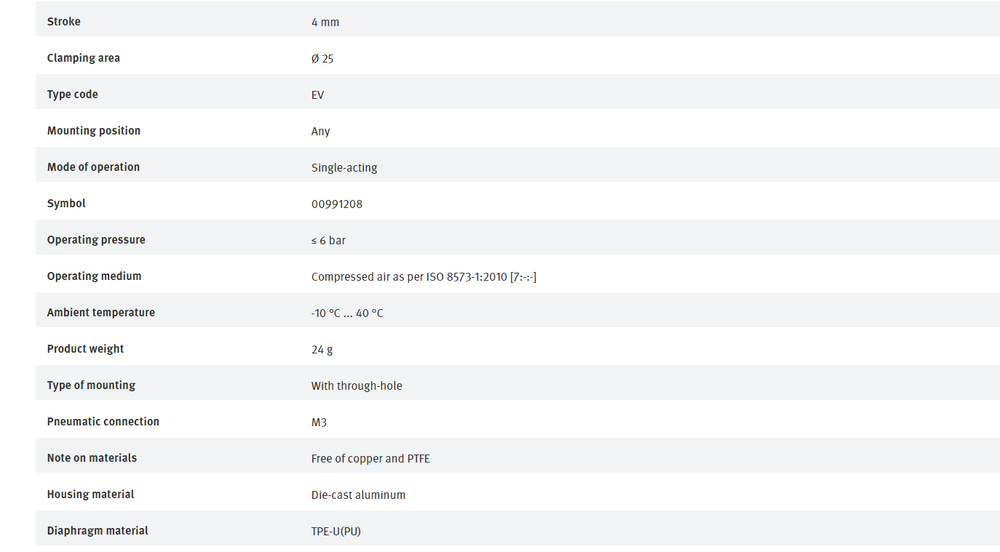The height and width of the screenshot is (552, 1000).
Task: Select the Ø 25 clamping value
Action: point(322,59)
